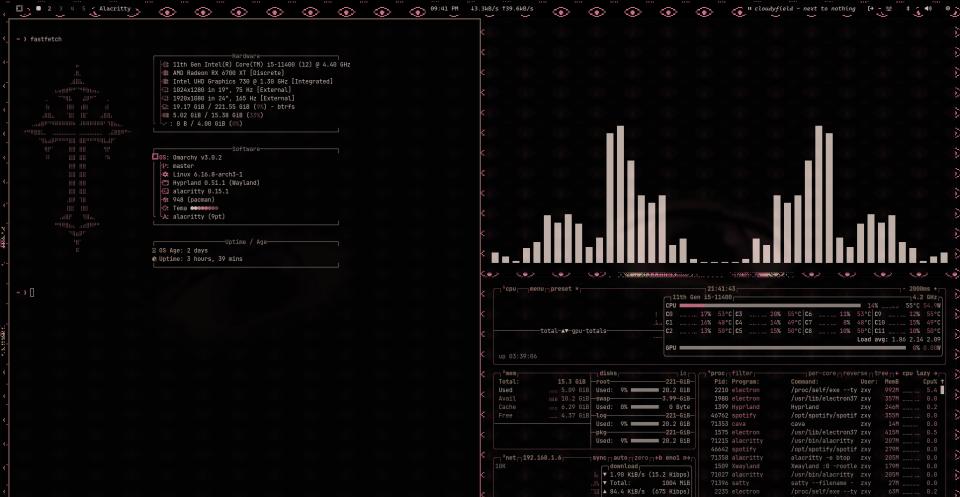Image resolution: width=960 pixels, height=497 pixels.
Task: Open the 09:41 PM clock in top bar
Action: pos(444,9)
